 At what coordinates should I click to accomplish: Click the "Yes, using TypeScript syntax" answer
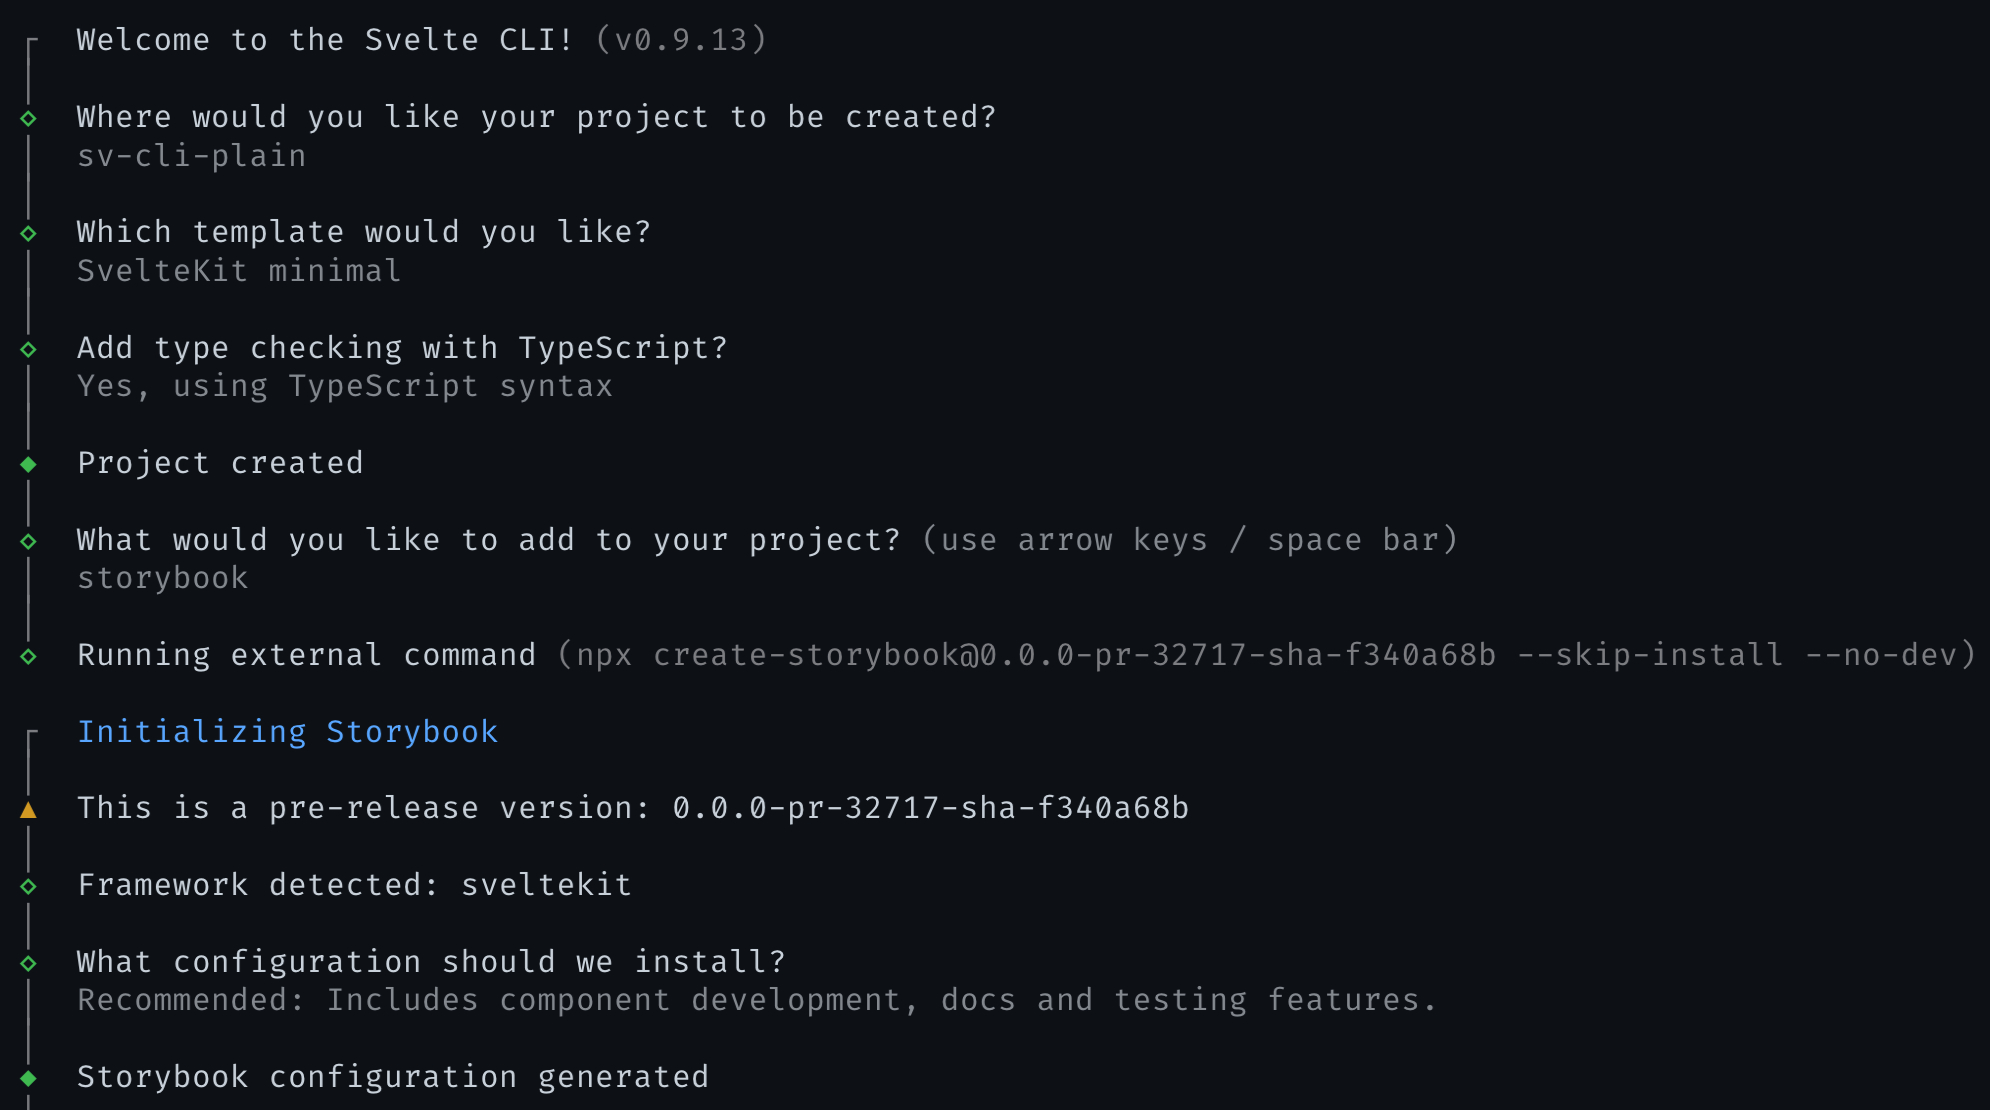[x=345, y=386]
